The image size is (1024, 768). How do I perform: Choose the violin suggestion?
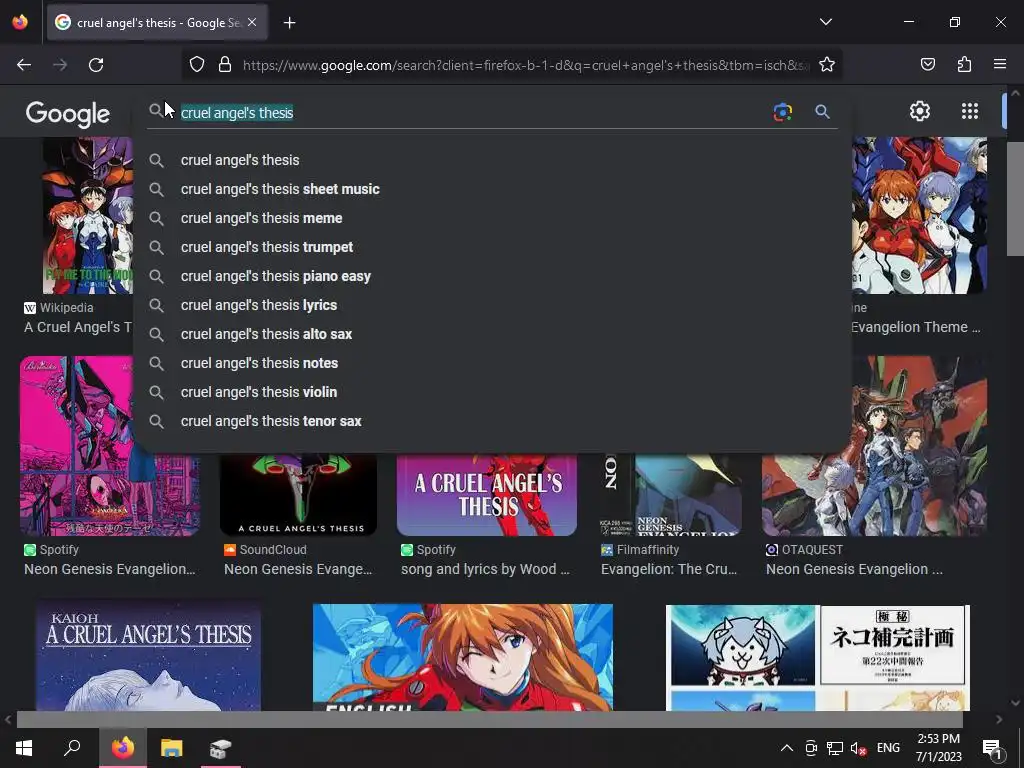493,392
